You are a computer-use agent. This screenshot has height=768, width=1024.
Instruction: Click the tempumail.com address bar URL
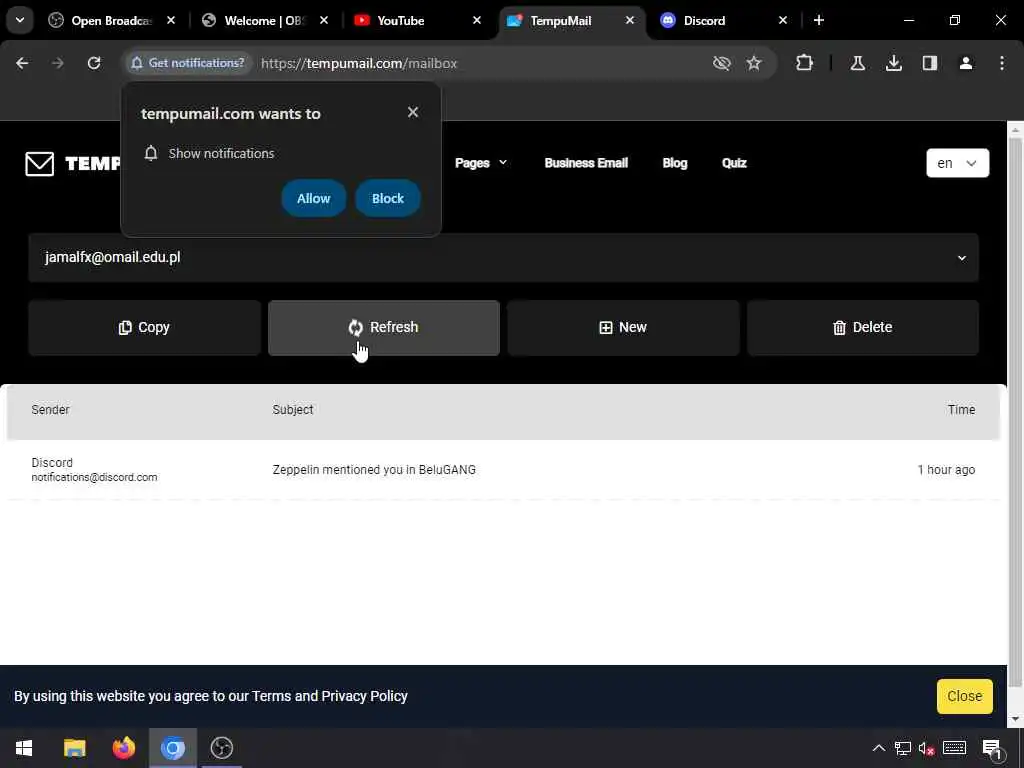tap(359, 63)
